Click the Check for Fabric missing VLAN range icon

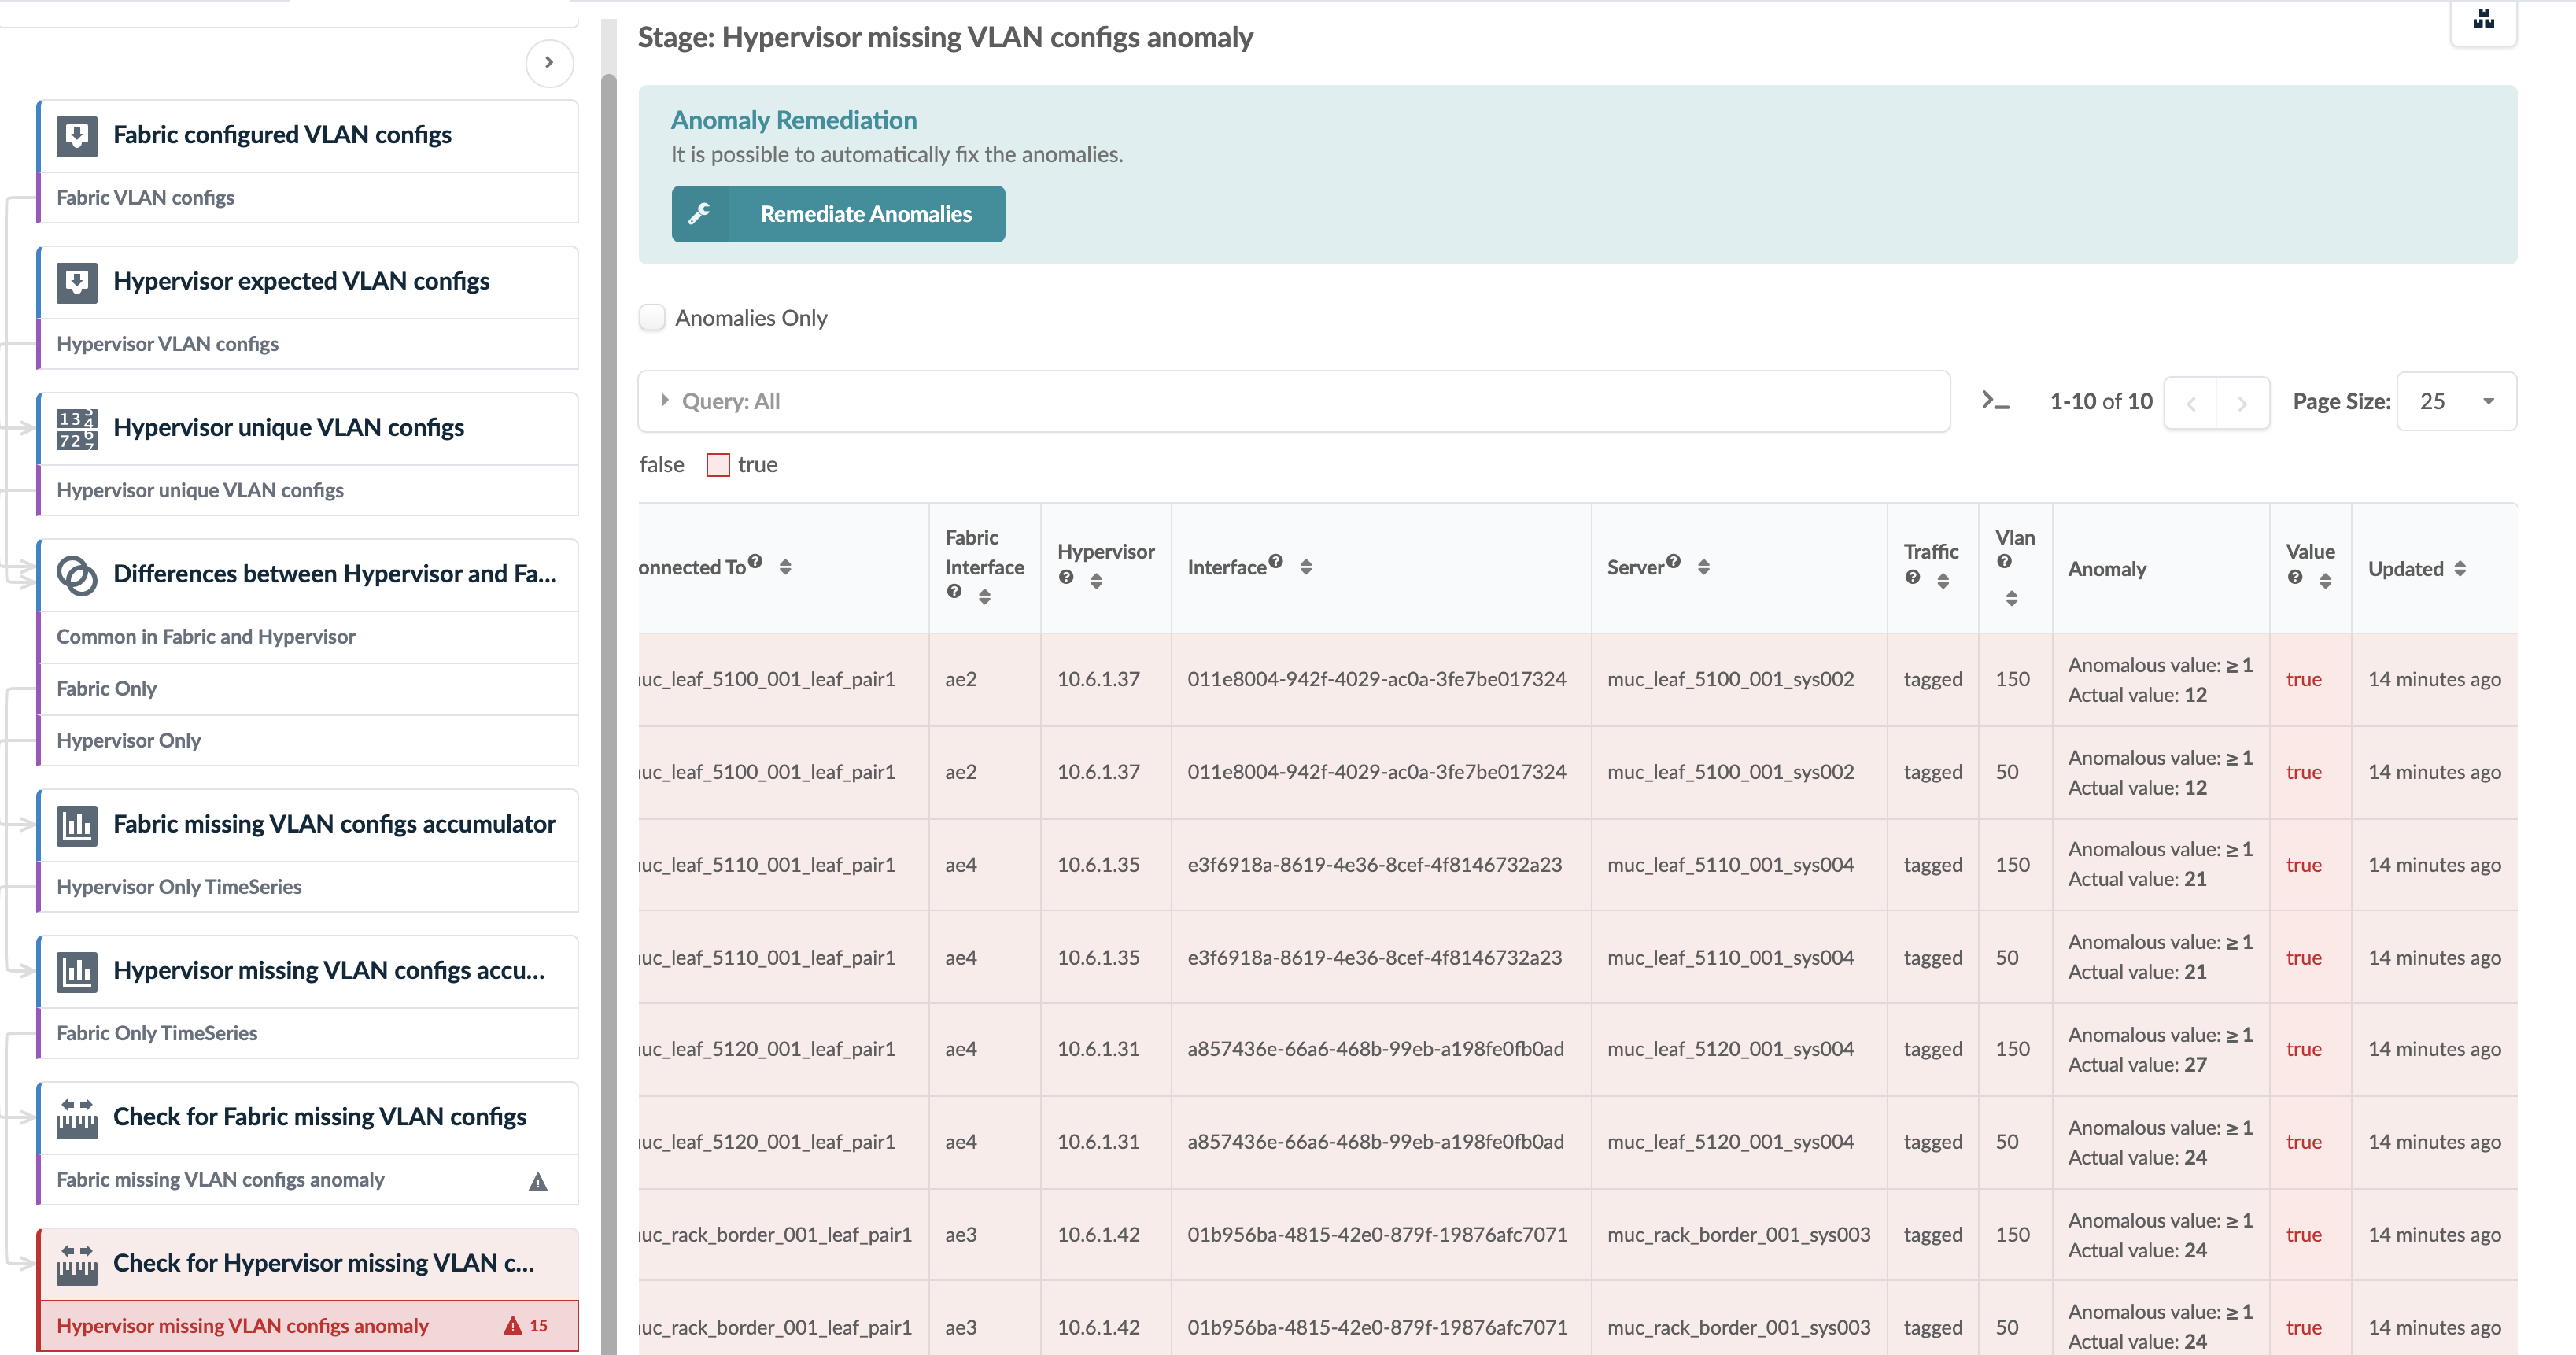pos(76,1118)
